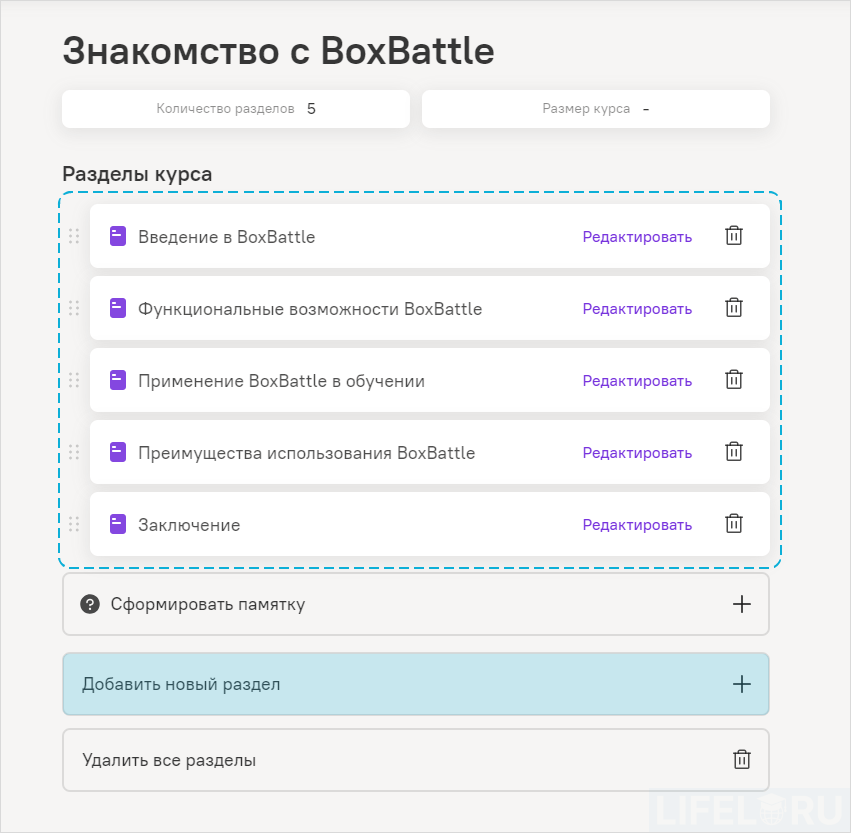Click the course title Знакомство с BoxBattle
The height and width of the screenshot is (833, 851).
pyautogui.click(x=278, y=49)
